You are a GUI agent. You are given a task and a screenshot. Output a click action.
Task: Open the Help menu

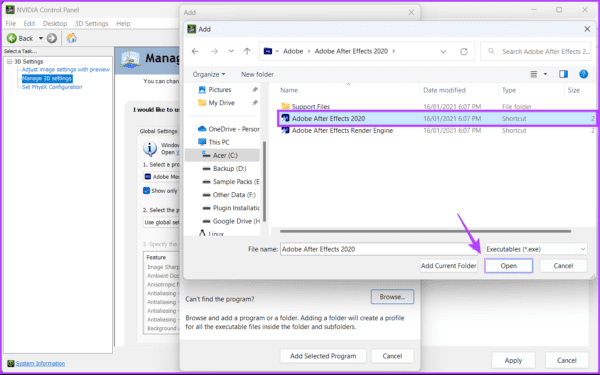pos(123,23)
